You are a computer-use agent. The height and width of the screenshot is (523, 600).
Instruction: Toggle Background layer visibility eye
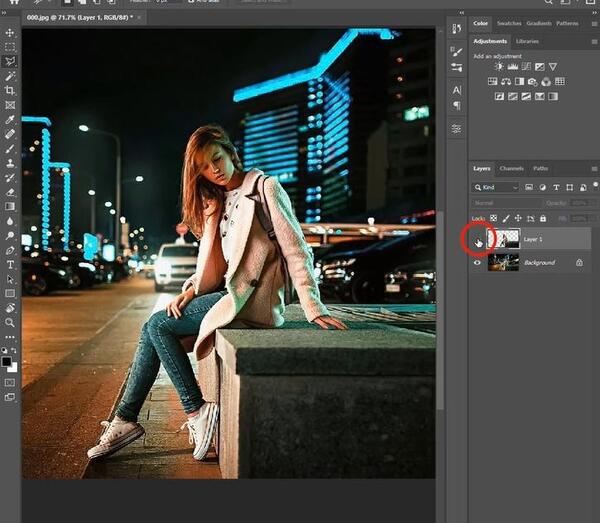click(477, 263)
